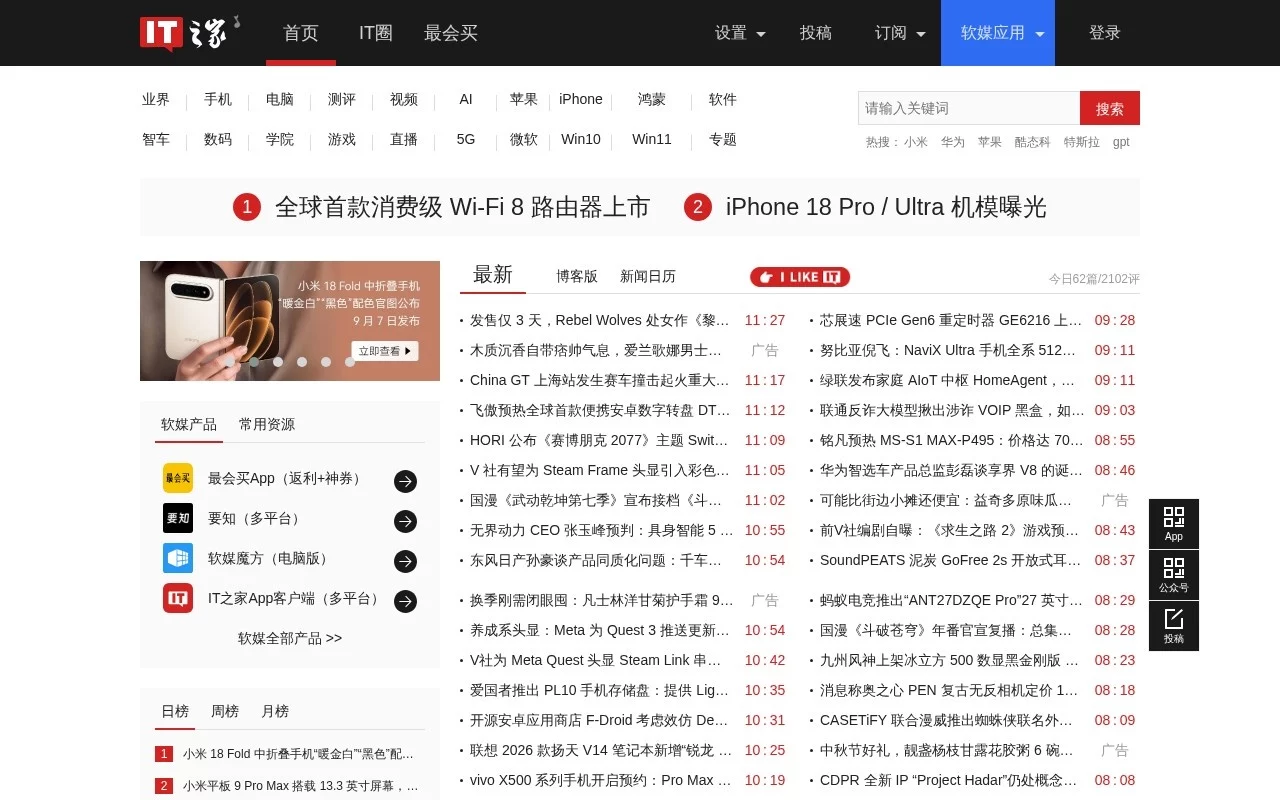Open the AI category
The image size is (1280, 800).
[466, 99]
